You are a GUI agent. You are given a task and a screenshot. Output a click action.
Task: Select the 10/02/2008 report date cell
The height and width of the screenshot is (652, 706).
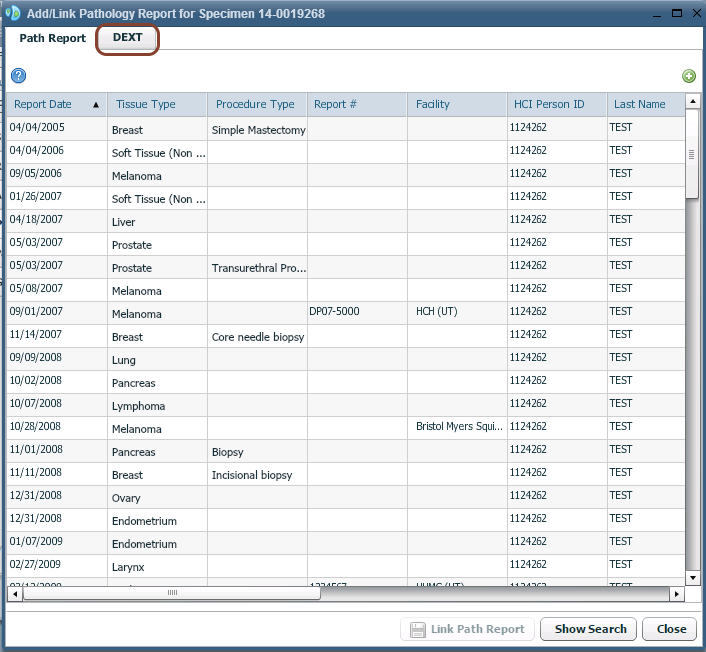[x=57, y=381]
